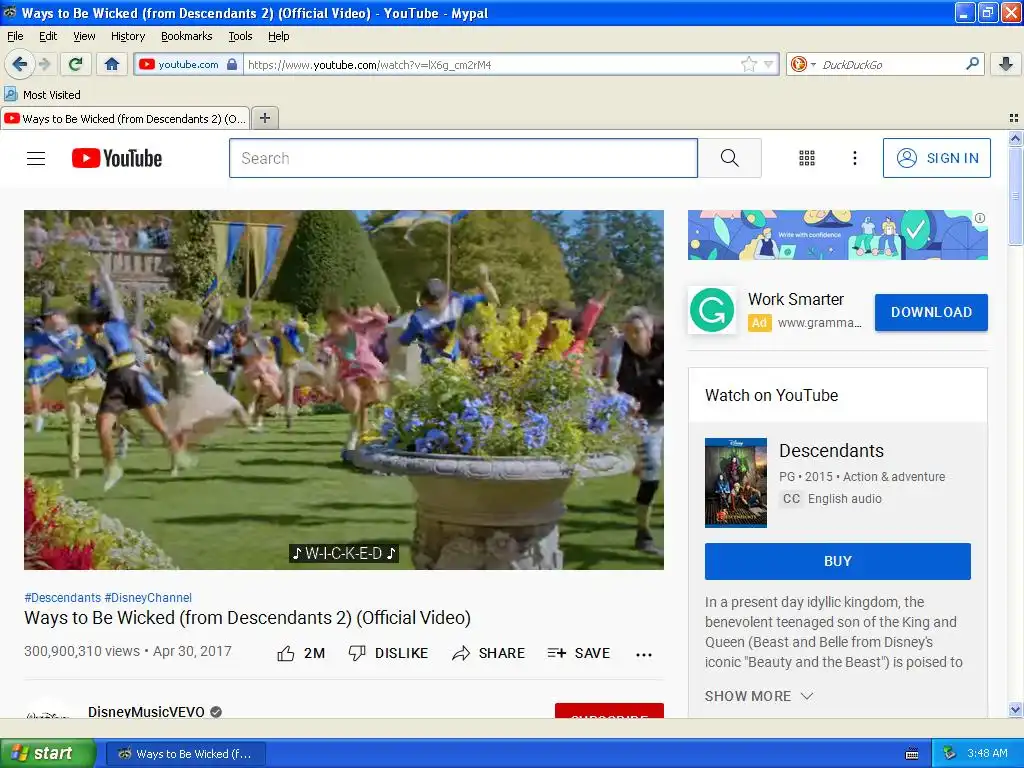
Task: Click the youtube.com site identity label
Action: [188, 64]
